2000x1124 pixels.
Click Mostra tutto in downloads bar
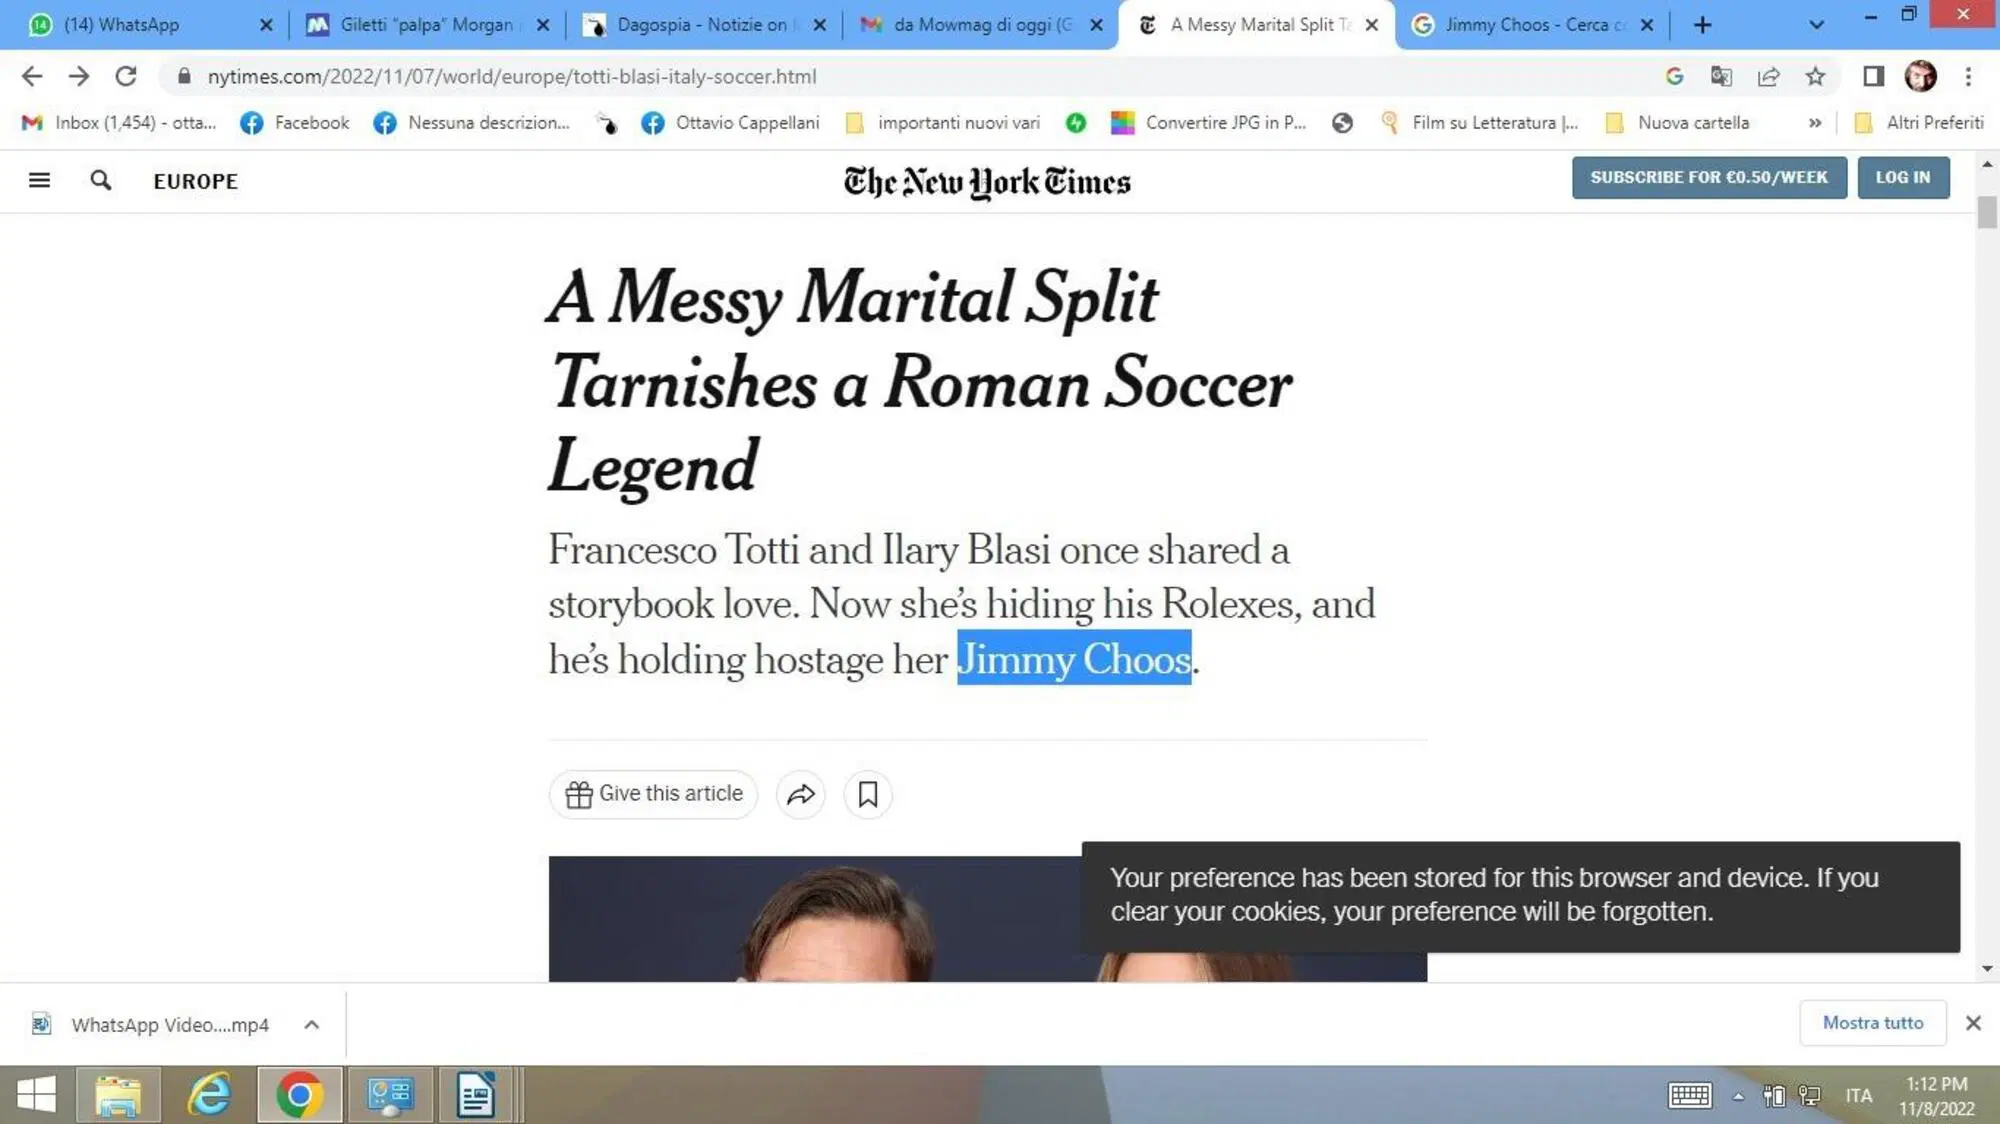[x=1872, y=1022]
